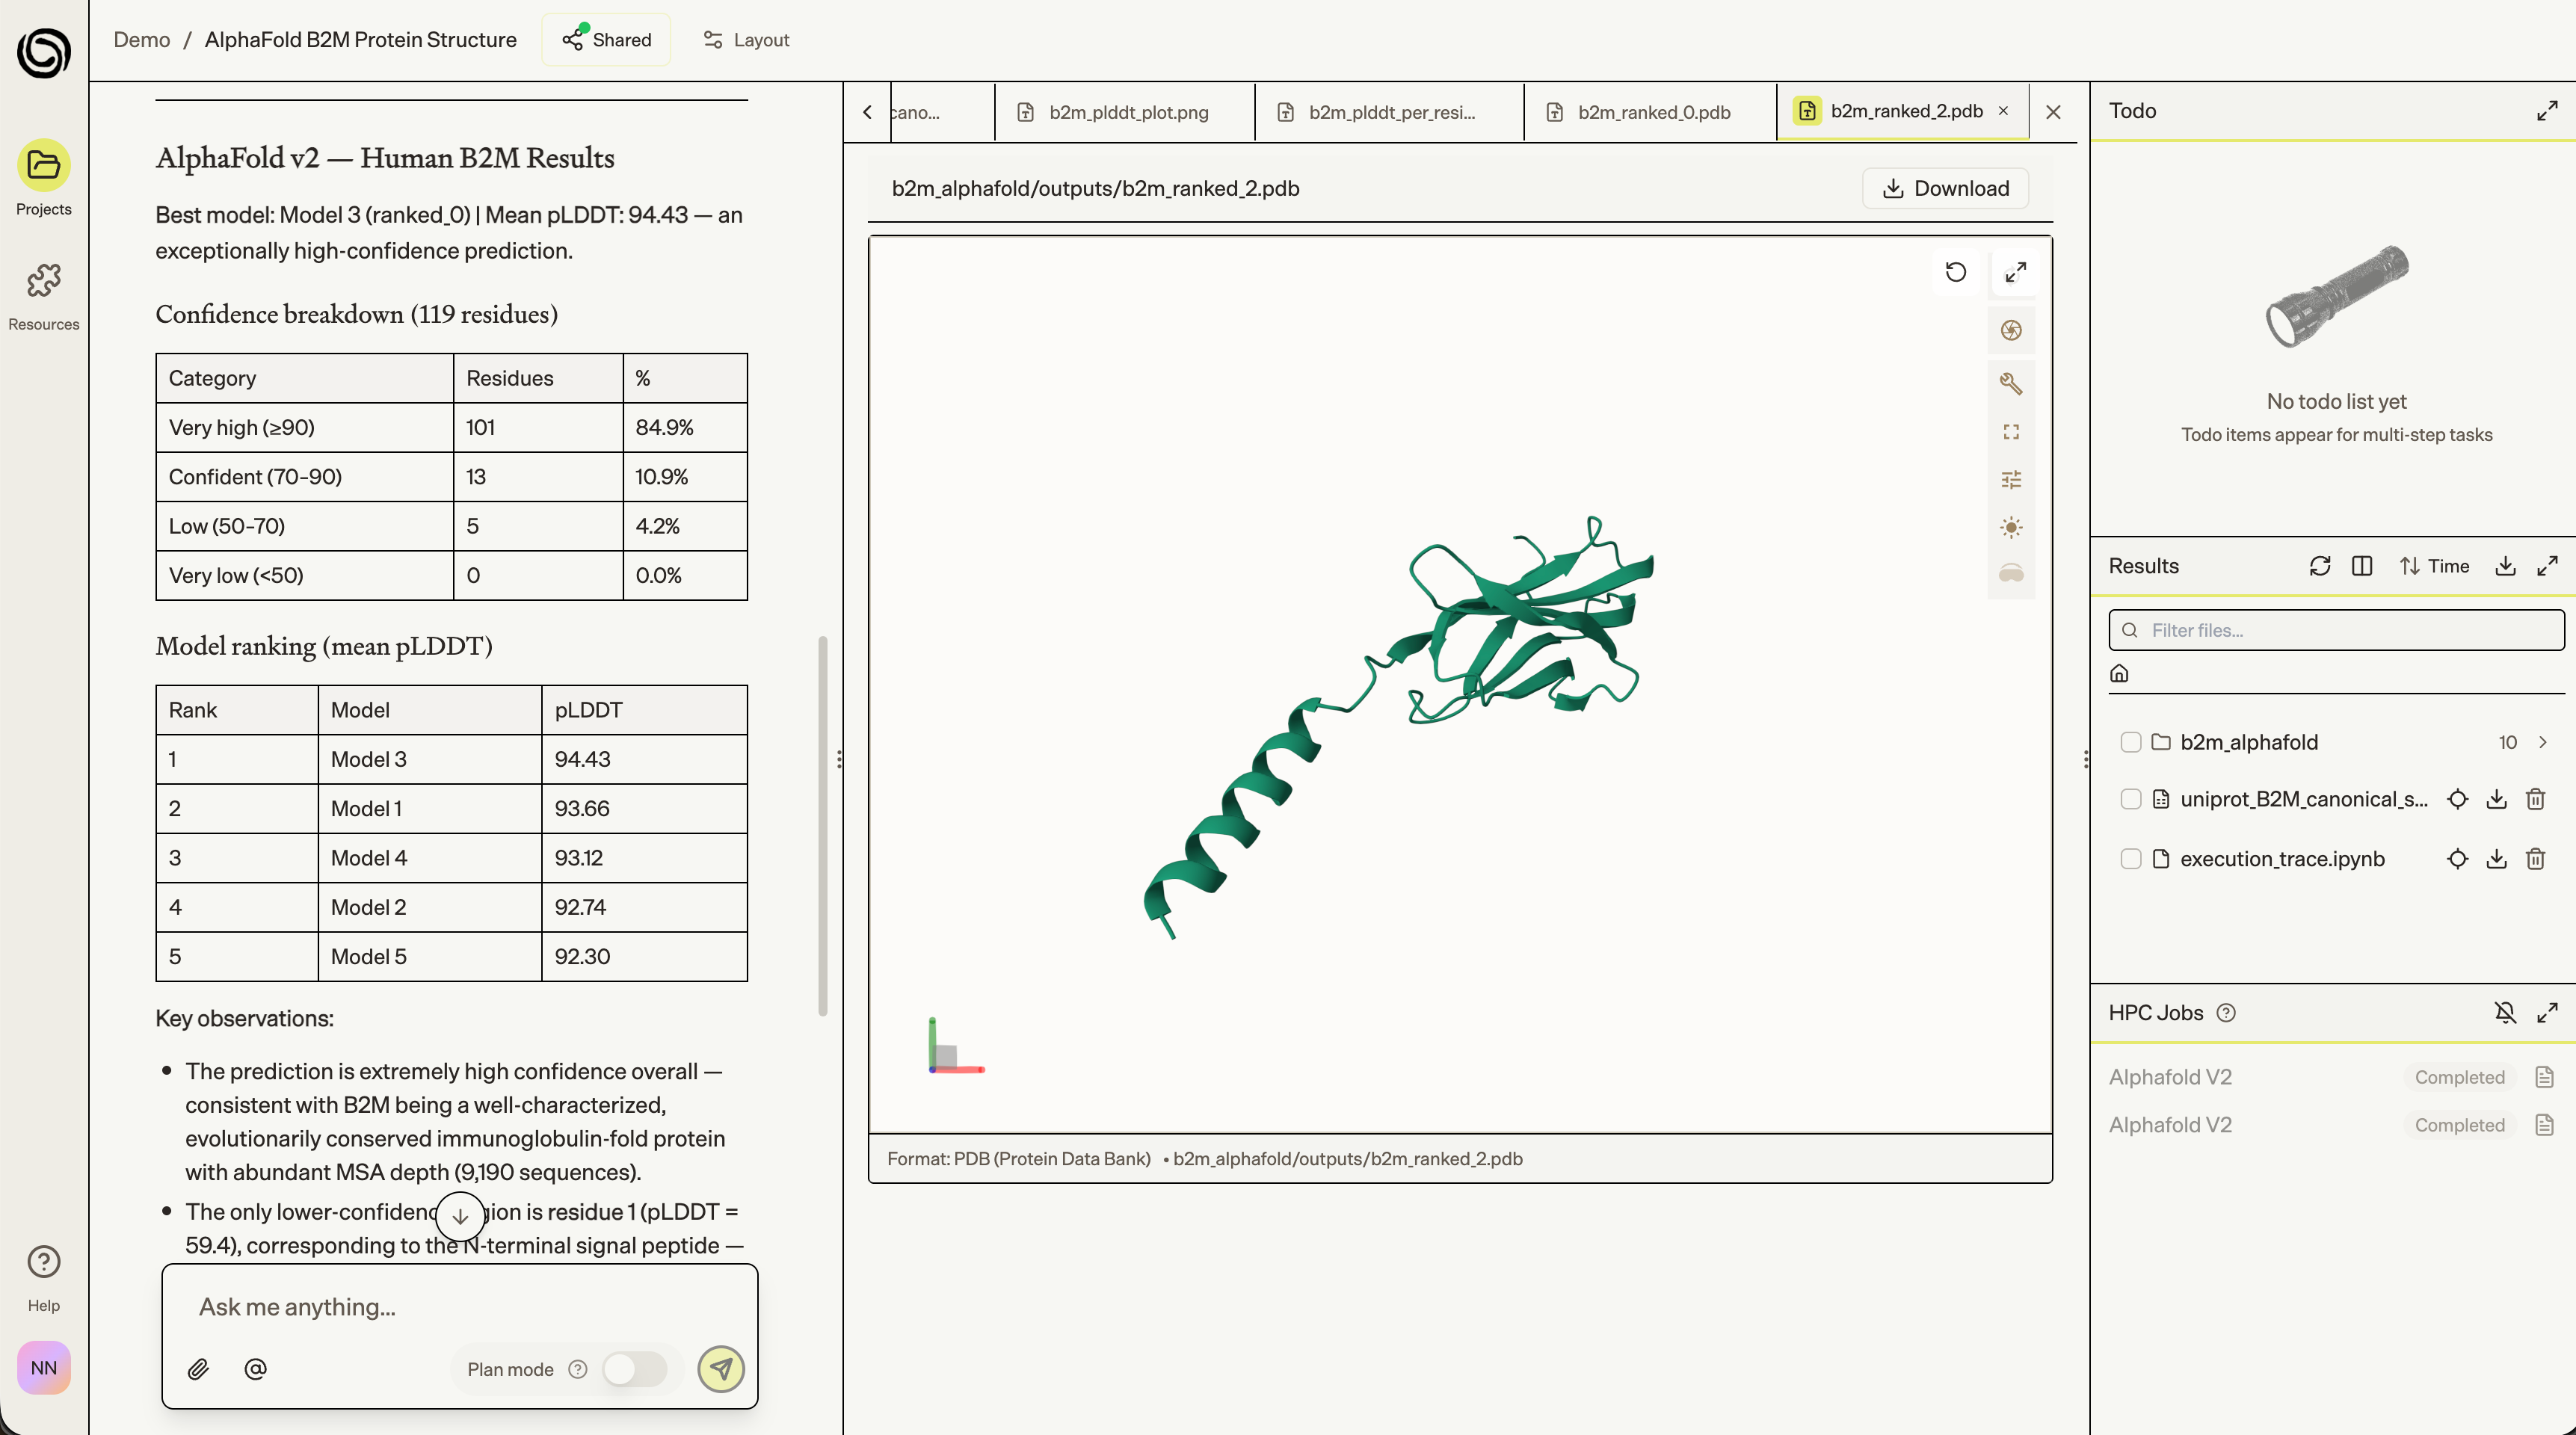Open the viewer wrench settings tool
The image size is (2576, 1435).
(x=2011, y=383)
